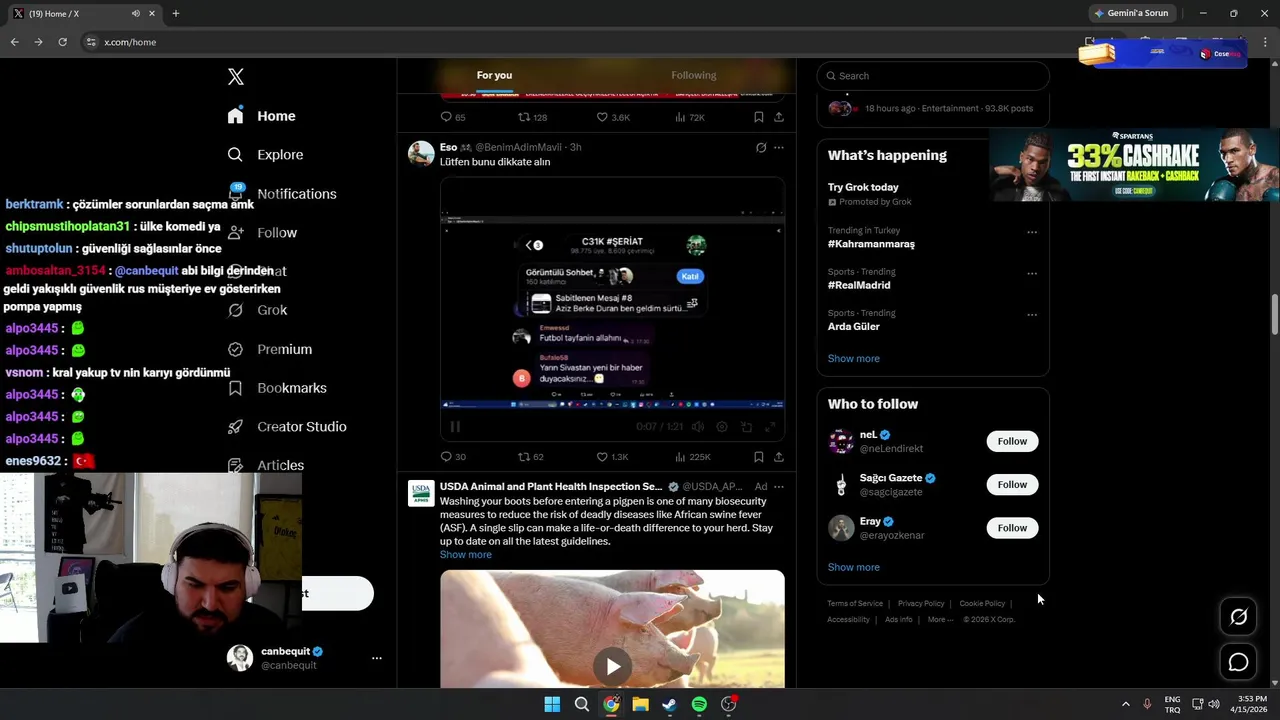1280x720 pixels.
Task: Open floating messages chat button
Action: pos(1238,662)
